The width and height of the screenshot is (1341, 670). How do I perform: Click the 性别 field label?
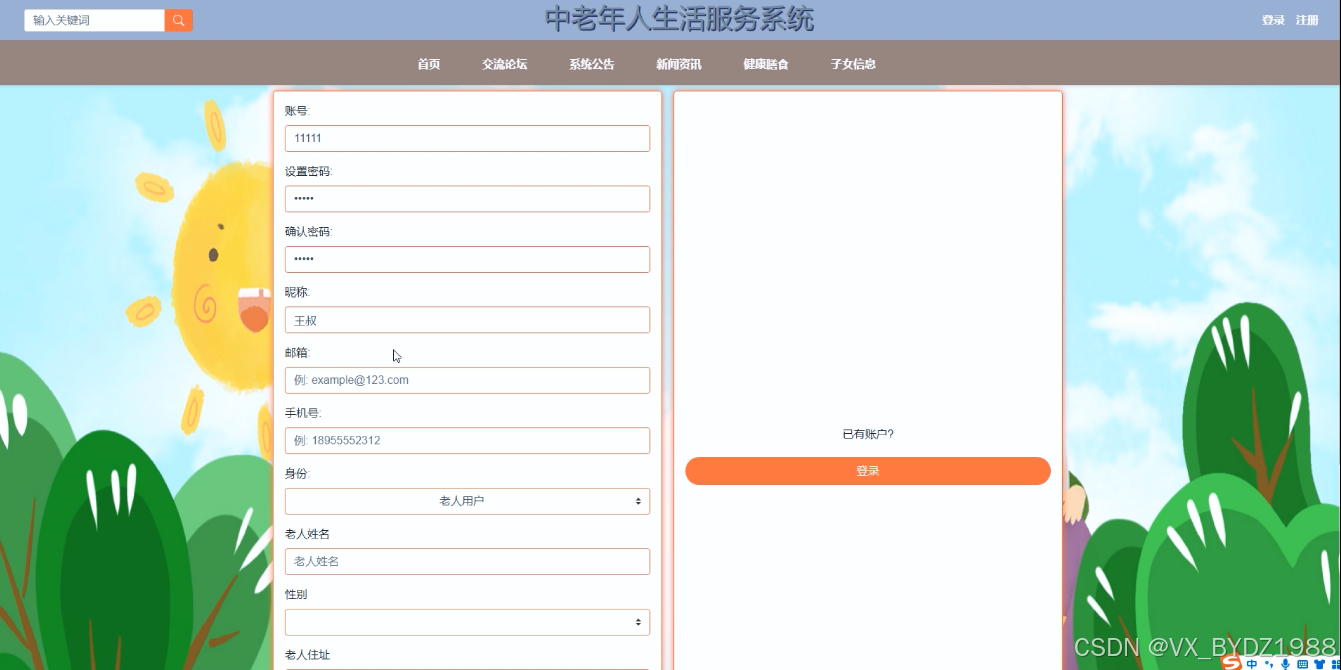point(296,594)
